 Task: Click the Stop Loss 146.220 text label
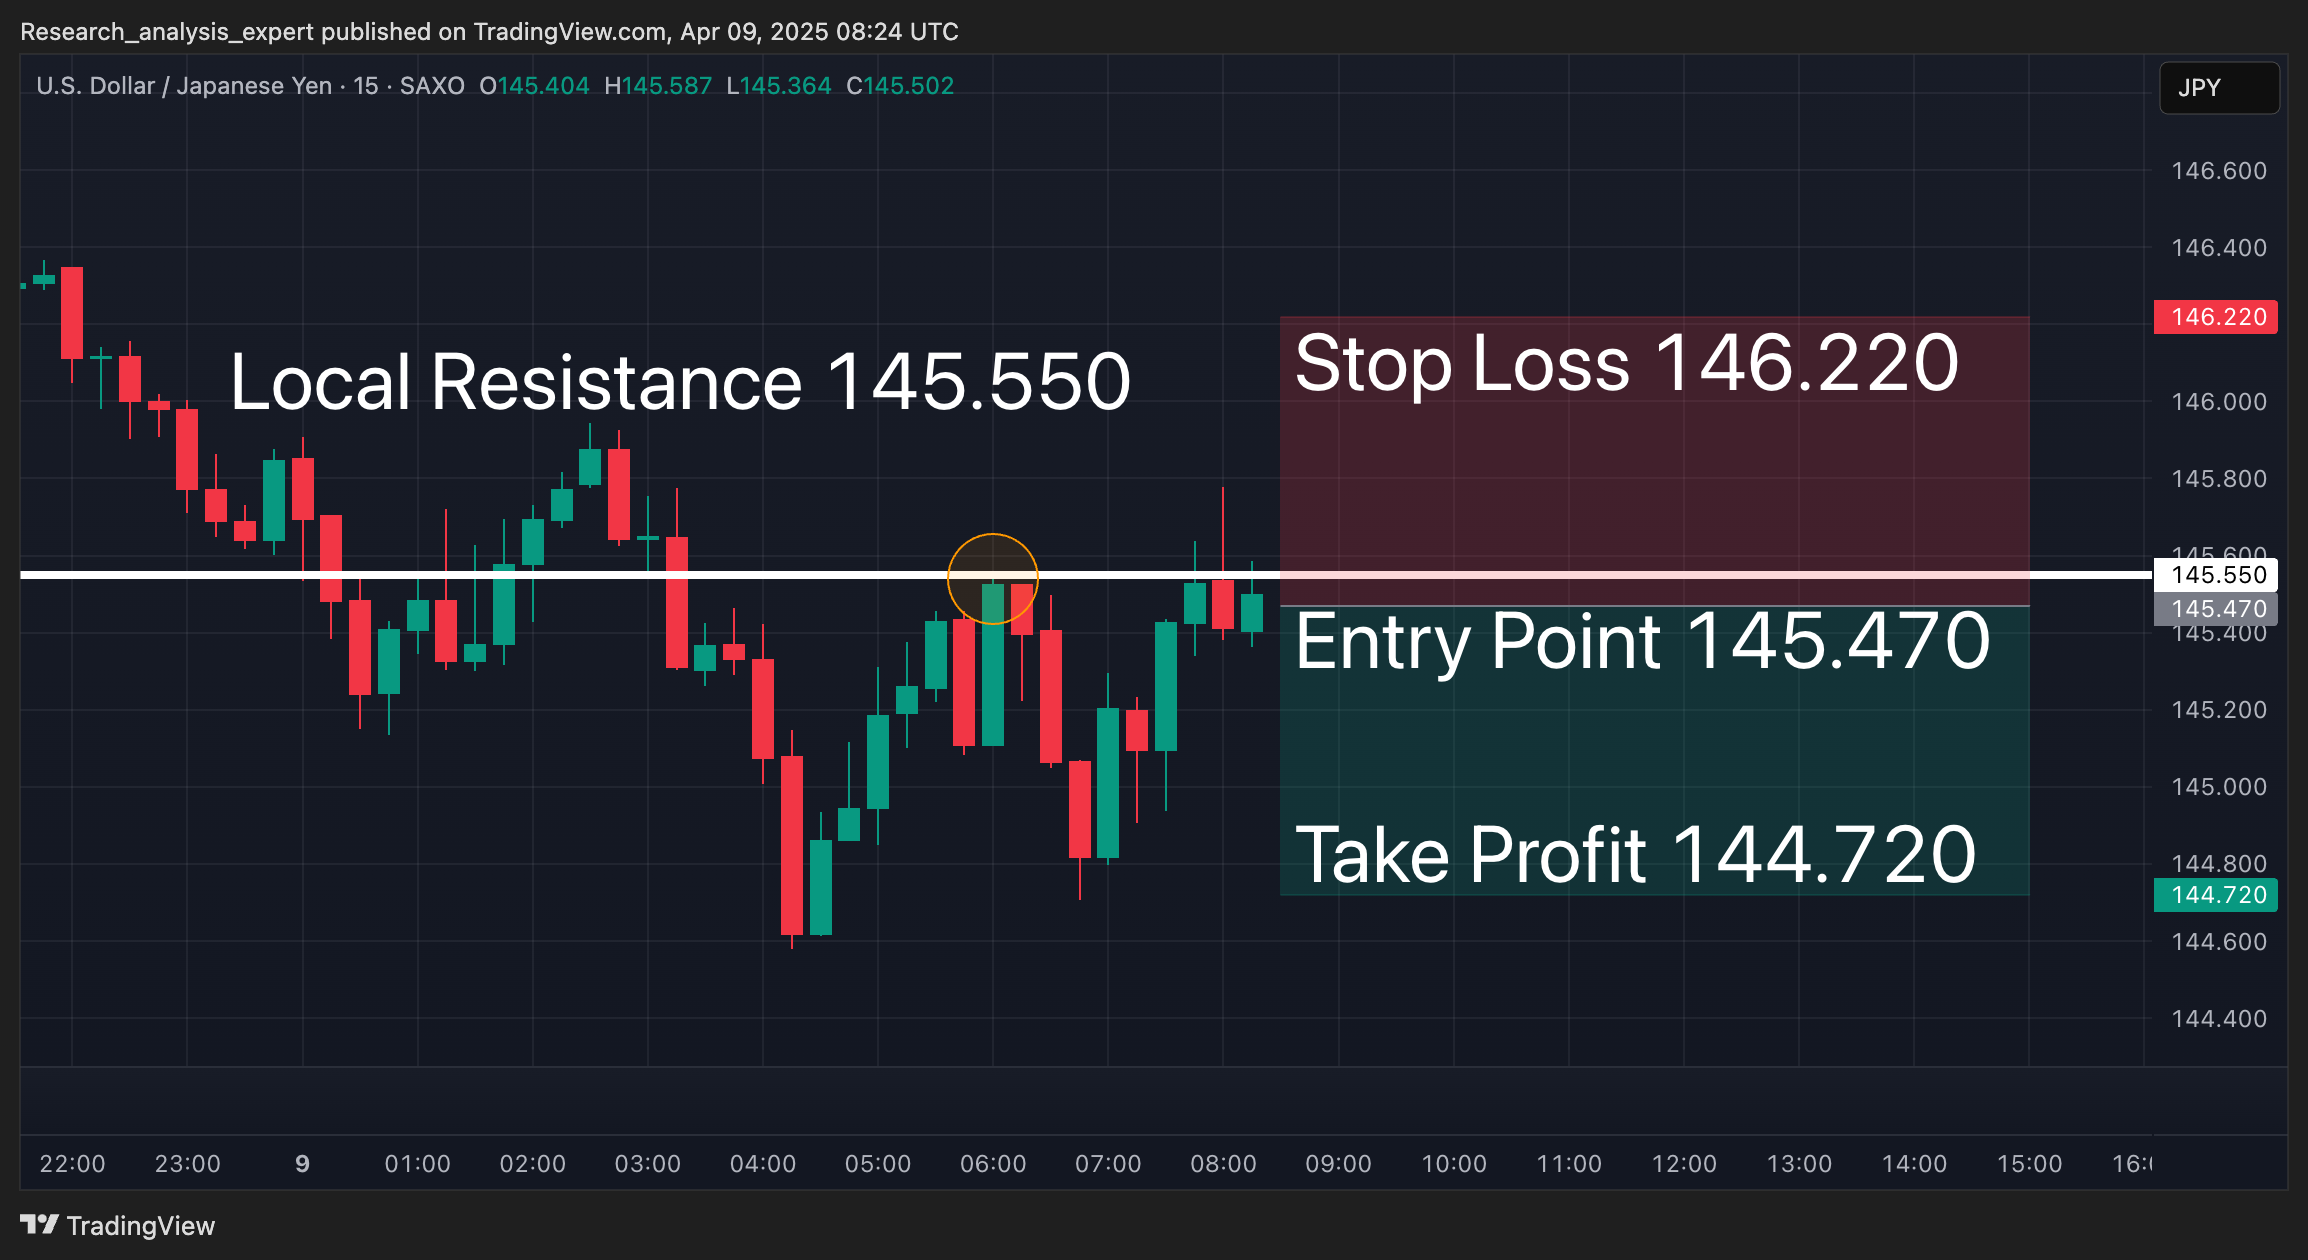1626,363
